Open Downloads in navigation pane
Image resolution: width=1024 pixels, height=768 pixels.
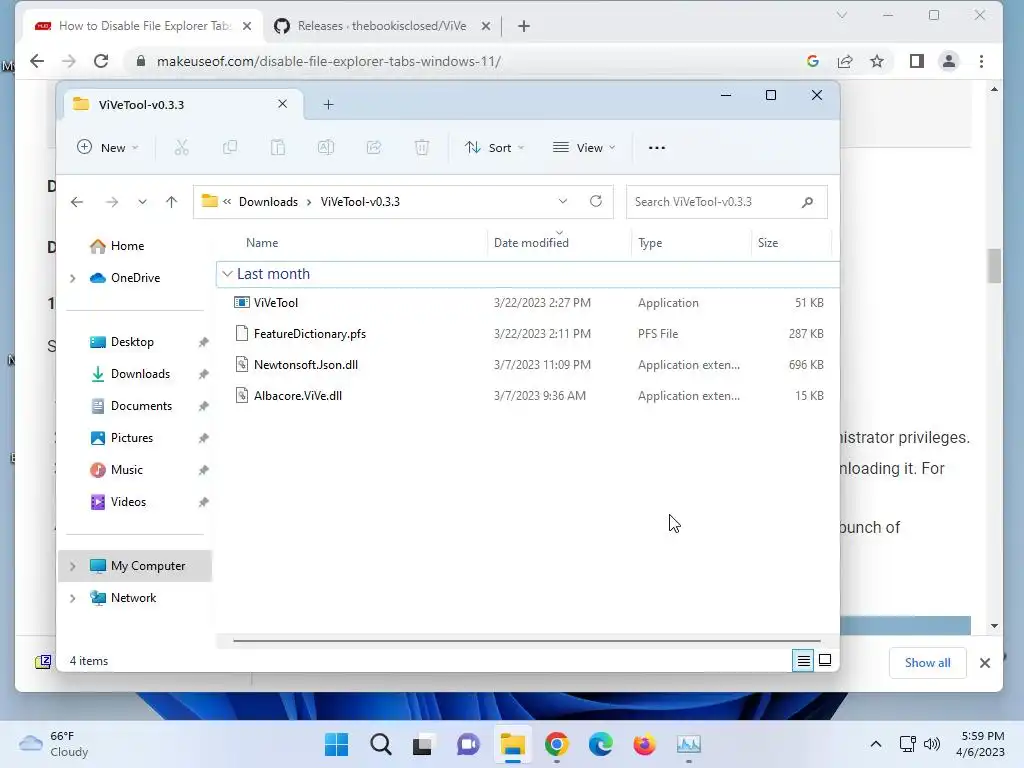(x=130, y=374)
